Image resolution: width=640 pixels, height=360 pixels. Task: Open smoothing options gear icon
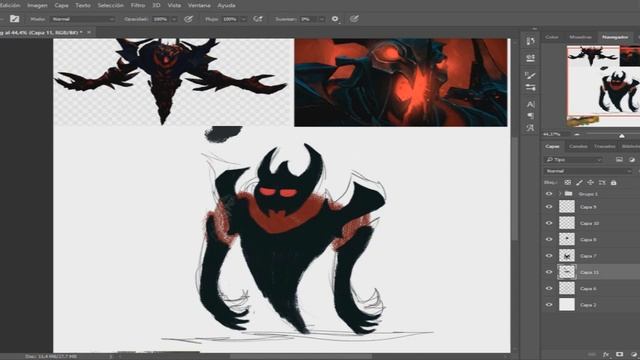pos(335,19)
